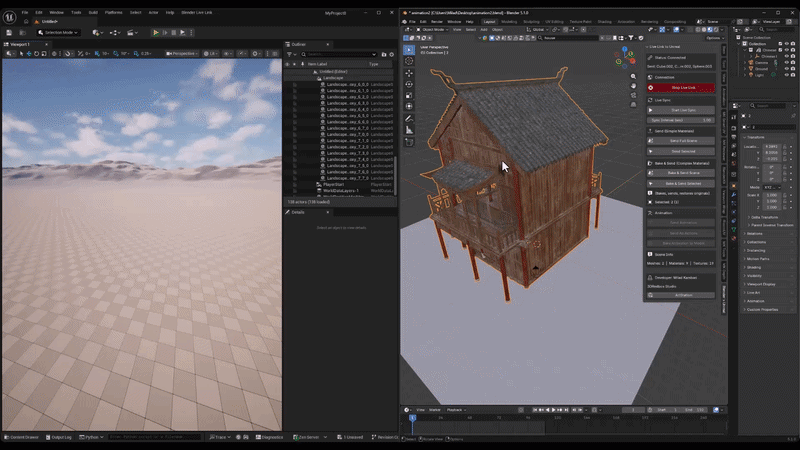Open Blender Modifiers wrench tab icon

734,194
